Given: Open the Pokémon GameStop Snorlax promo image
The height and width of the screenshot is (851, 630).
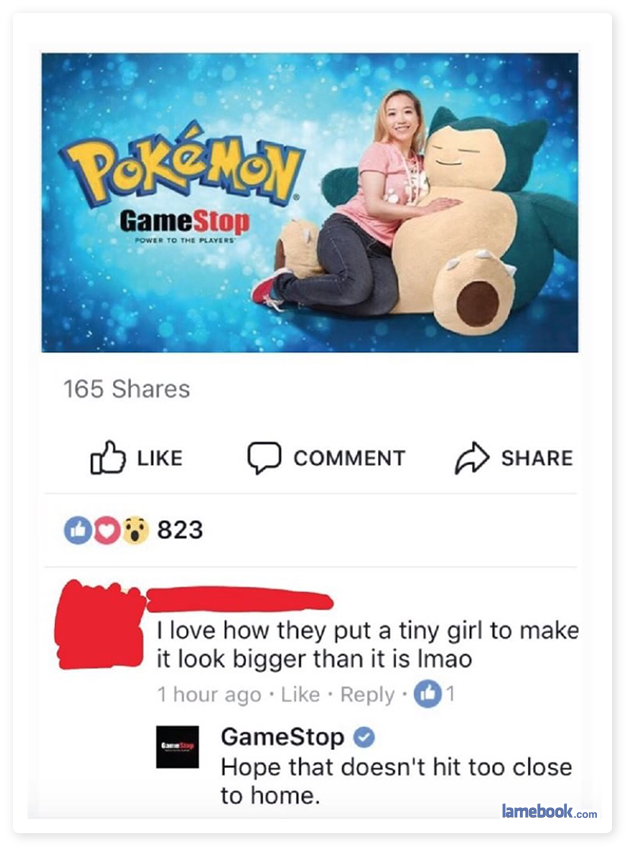Looking at the screenshot, I should point(310,202).
